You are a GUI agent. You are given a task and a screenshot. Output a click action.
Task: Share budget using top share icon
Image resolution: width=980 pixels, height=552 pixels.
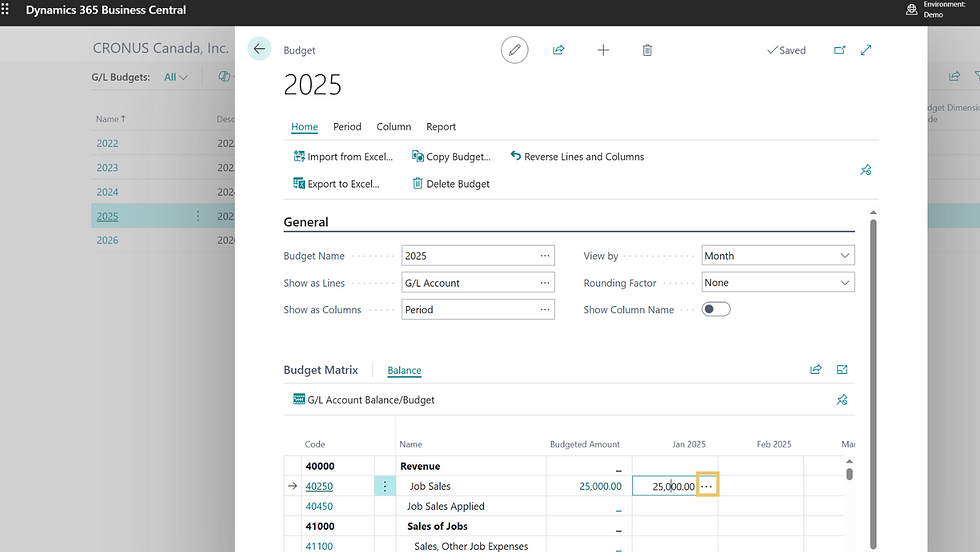[558, 50]
